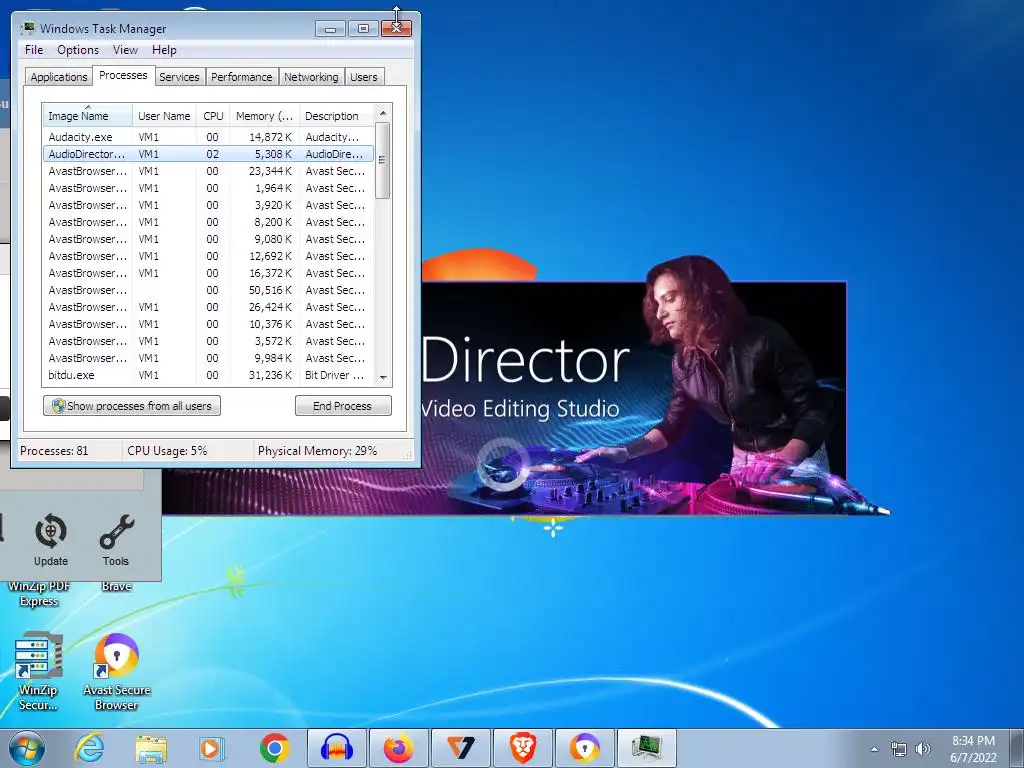Open WinZip PDF Express desktop shortcut label

[39, 594]
